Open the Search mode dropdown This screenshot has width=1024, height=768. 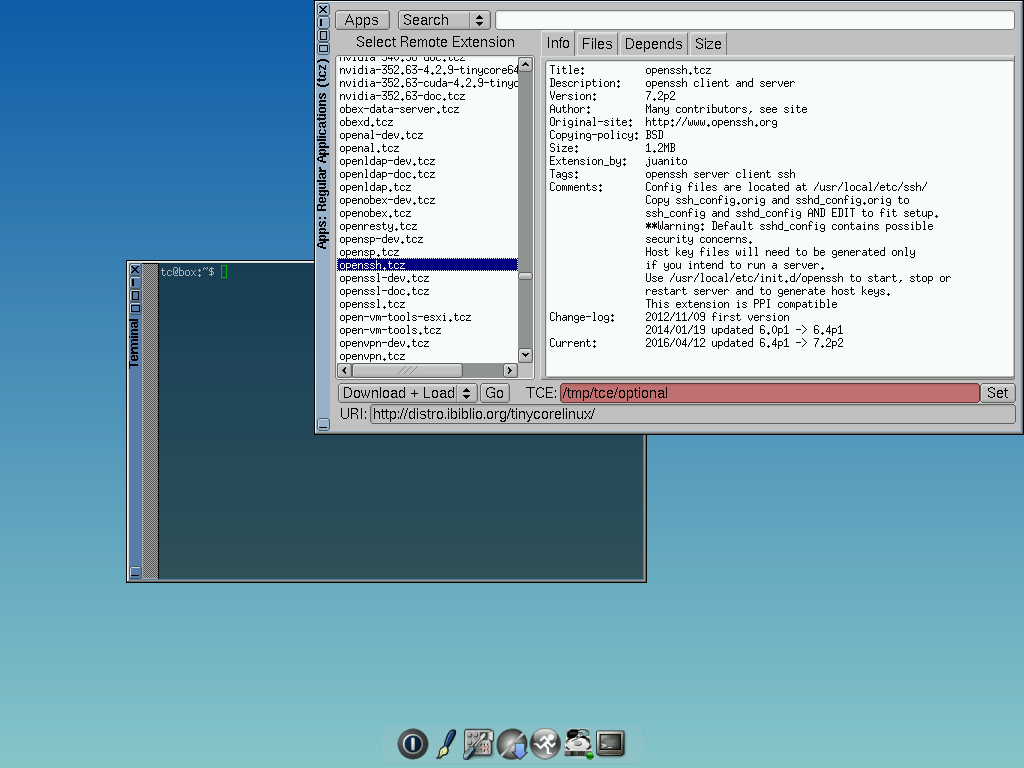443,19
